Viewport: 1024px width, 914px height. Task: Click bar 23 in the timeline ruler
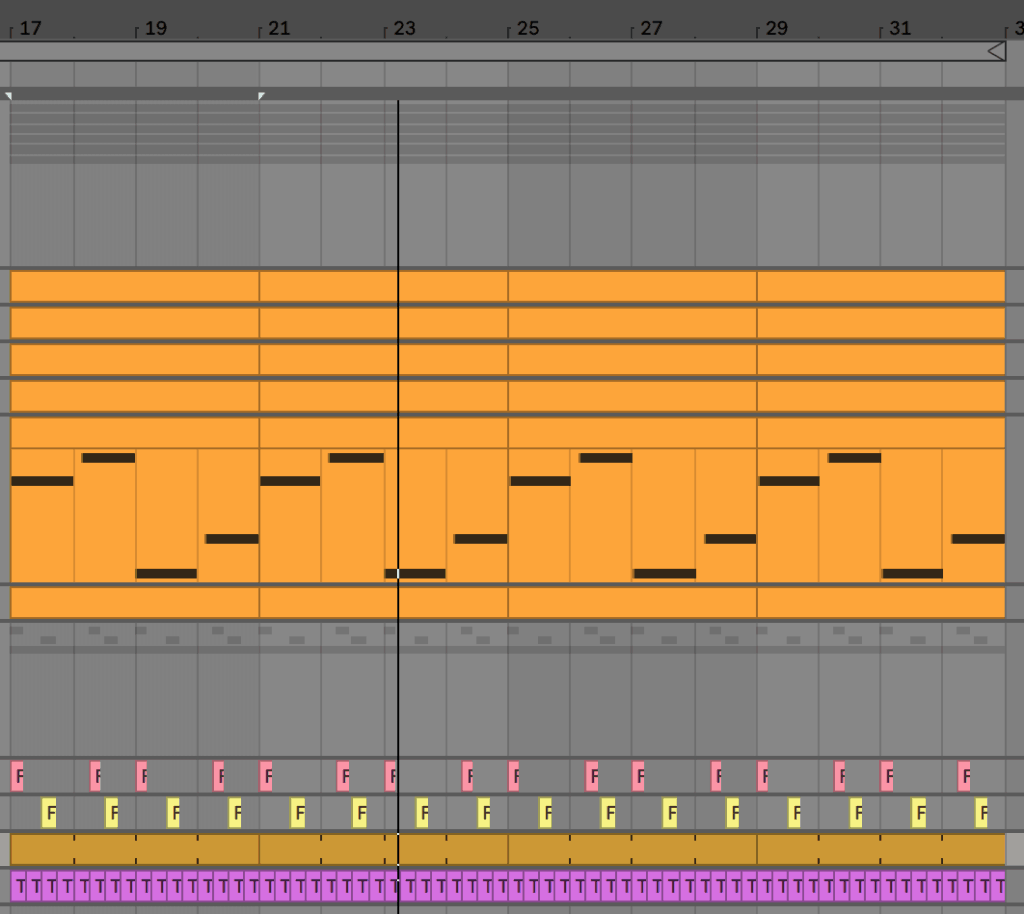(x=404, y=28)
